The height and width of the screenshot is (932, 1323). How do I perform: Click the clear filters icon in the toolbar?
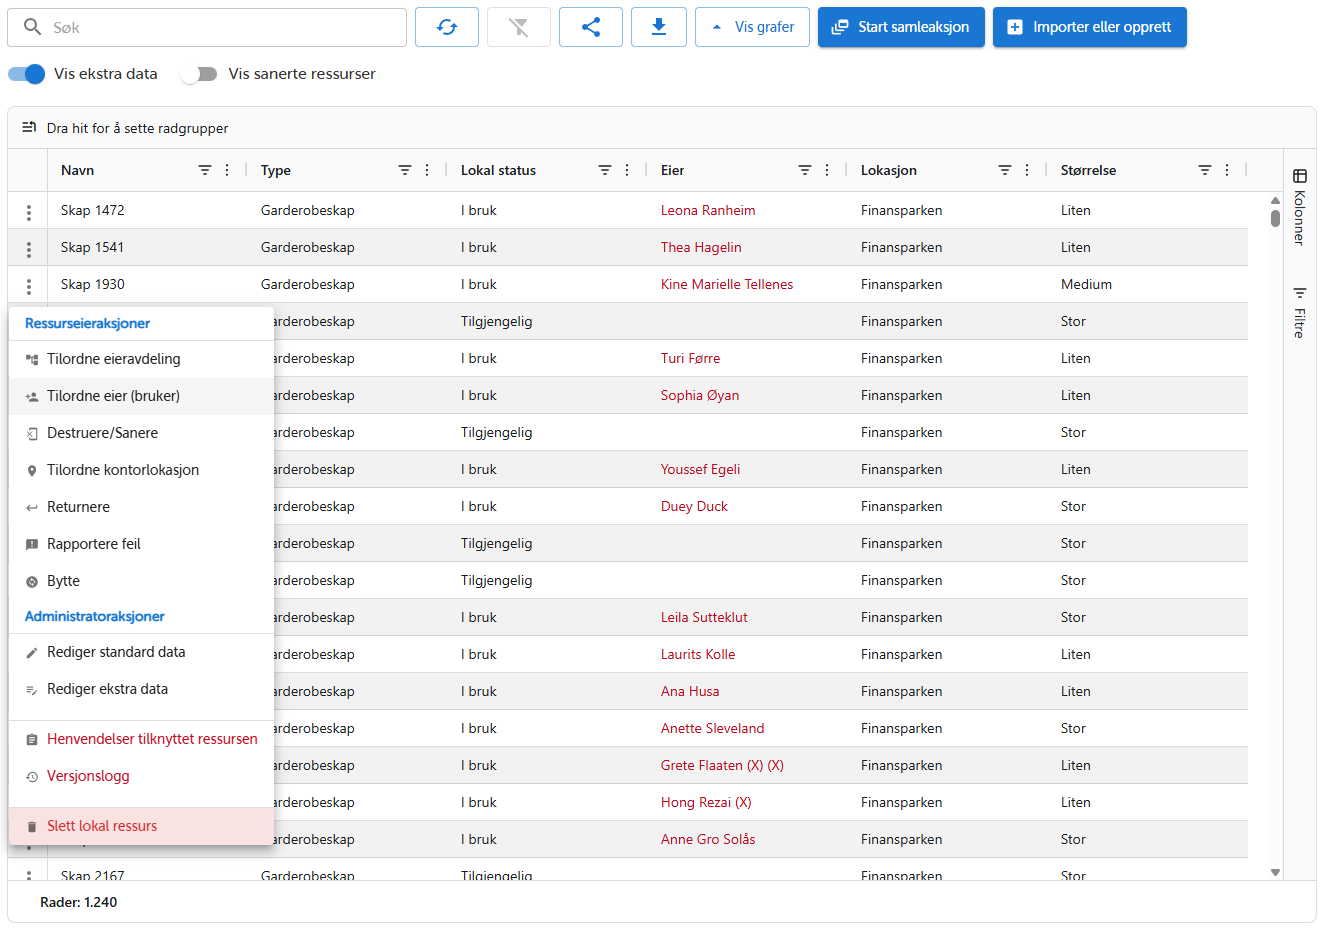click(518, 27)
